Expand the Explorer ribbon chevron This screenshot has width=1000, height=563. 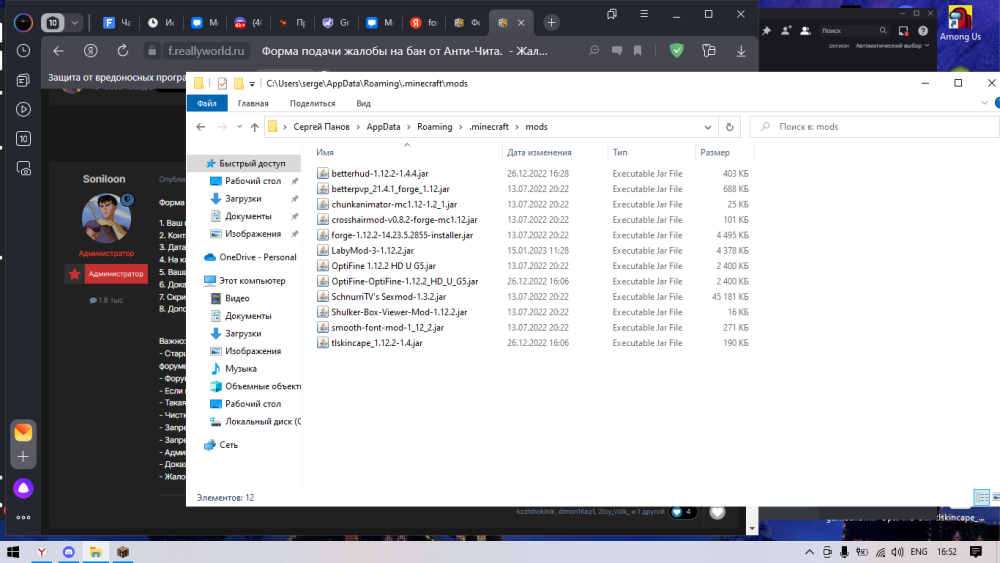click(984, 103)
